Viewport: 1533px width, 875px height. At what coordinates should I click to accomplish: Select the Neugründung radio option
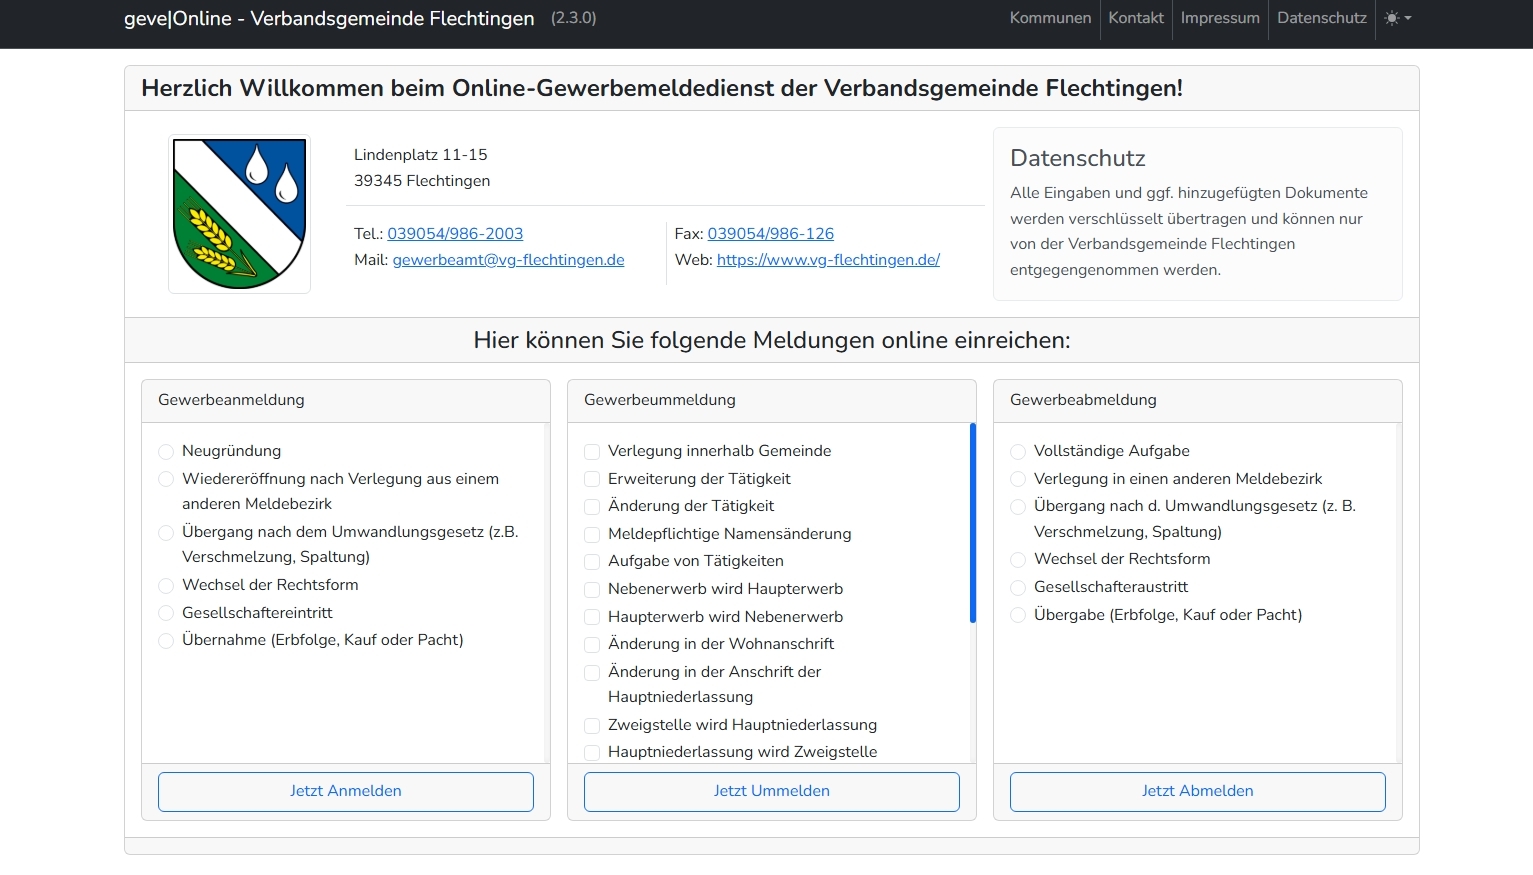point(166,452)
